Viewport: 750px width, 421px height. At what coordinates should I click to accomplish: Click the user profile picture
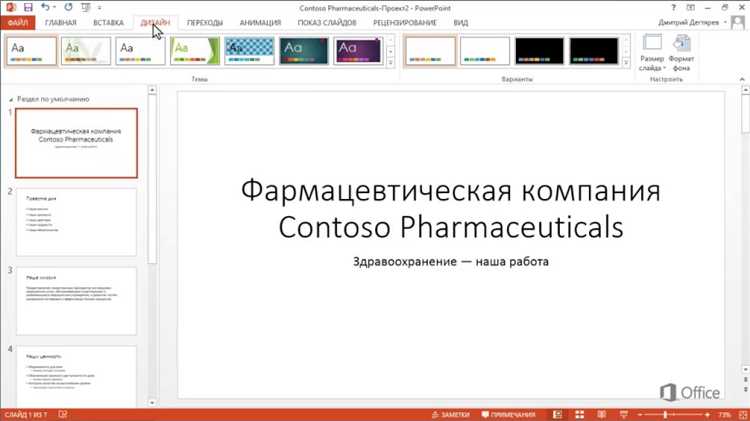click(738, 22)
